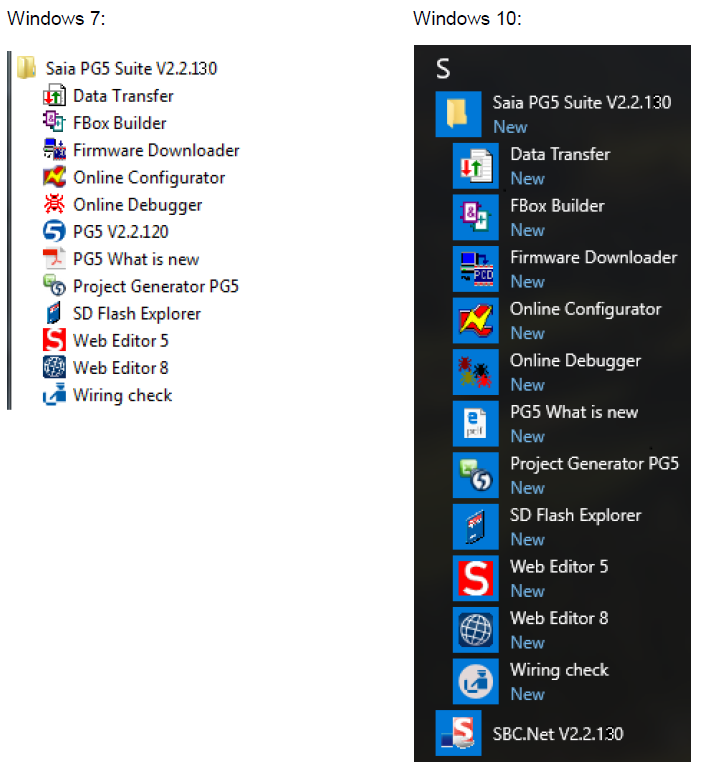Click Wiring check label, Windows 10

click(559, 670)
